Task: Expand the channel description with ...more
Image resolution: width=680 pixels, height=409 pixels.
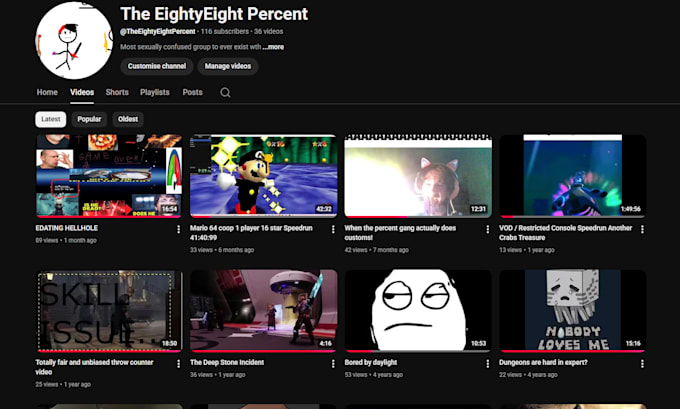Action: point(273,47)
